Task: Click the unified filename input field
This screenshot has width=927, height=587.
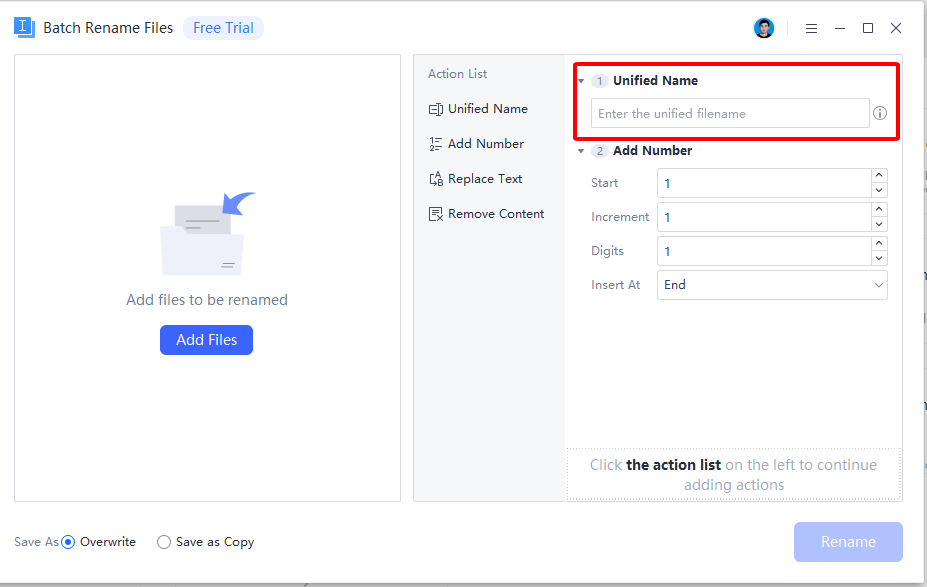Action: [x=729, y=113]
